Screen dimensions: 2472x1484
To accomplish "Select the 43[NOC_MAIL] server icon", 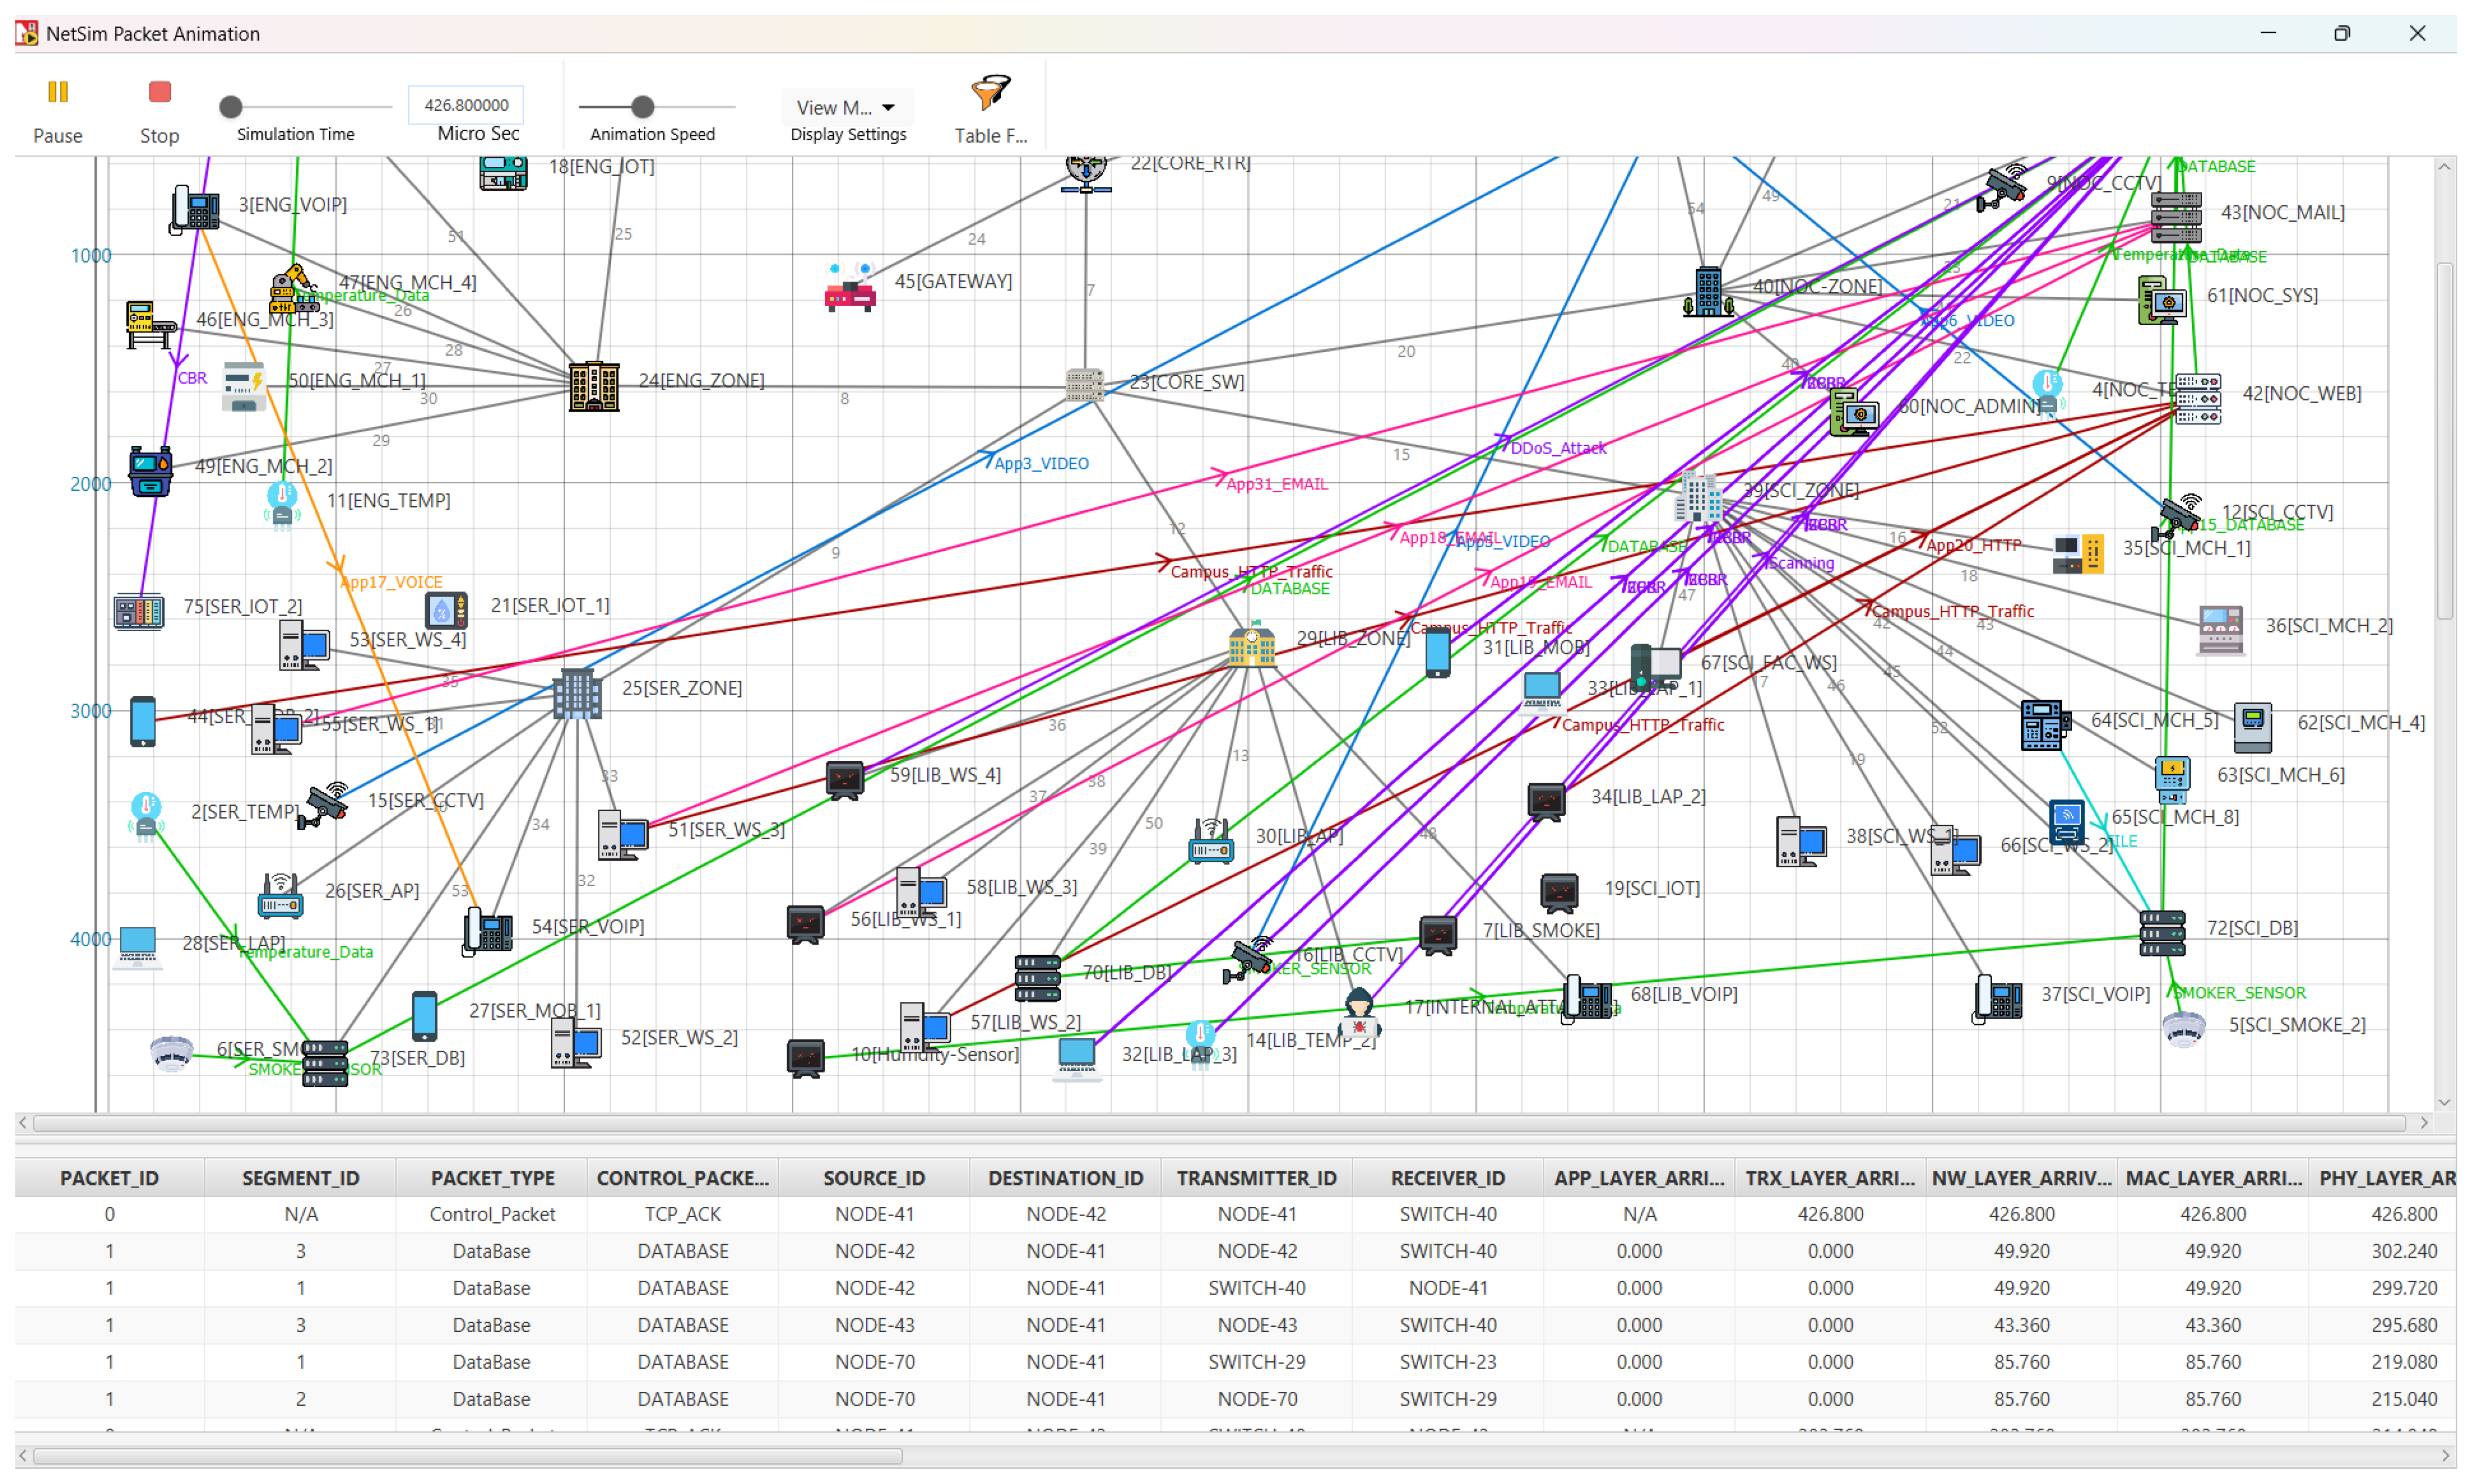I will click(2177, 217).
